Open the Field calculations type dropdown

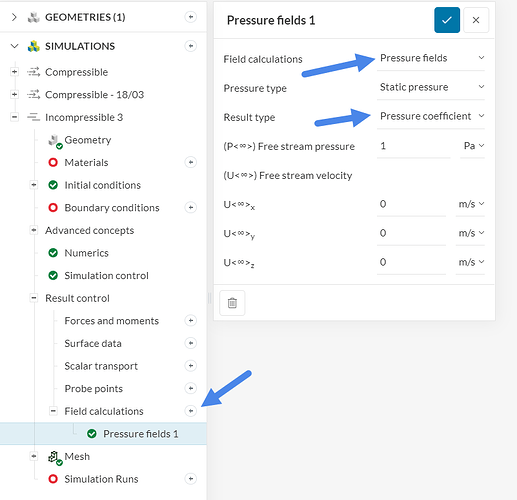(x=431, y=58)
